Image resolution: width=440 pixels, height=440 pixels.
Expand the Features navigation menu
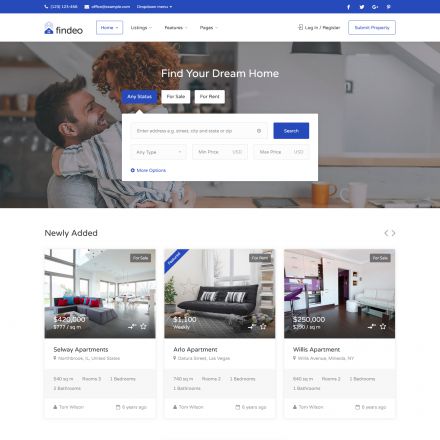176,28
